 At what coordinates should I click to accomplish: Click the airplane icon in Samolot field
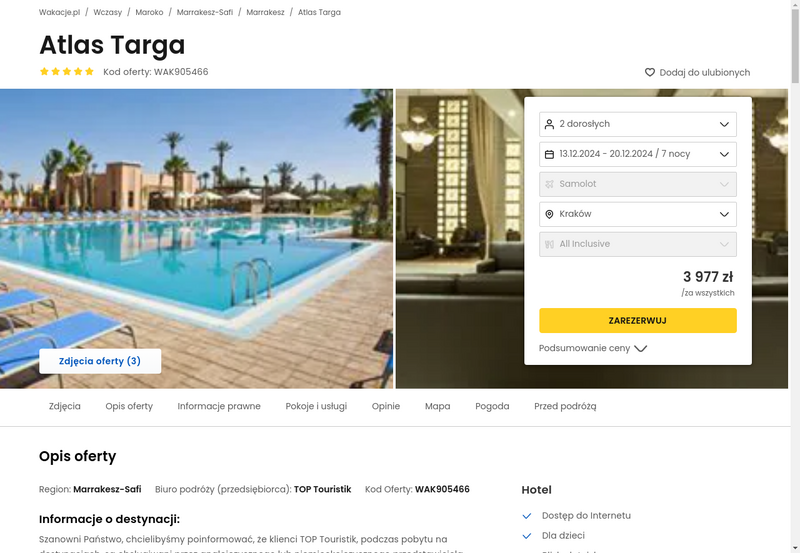click(549, 184)
